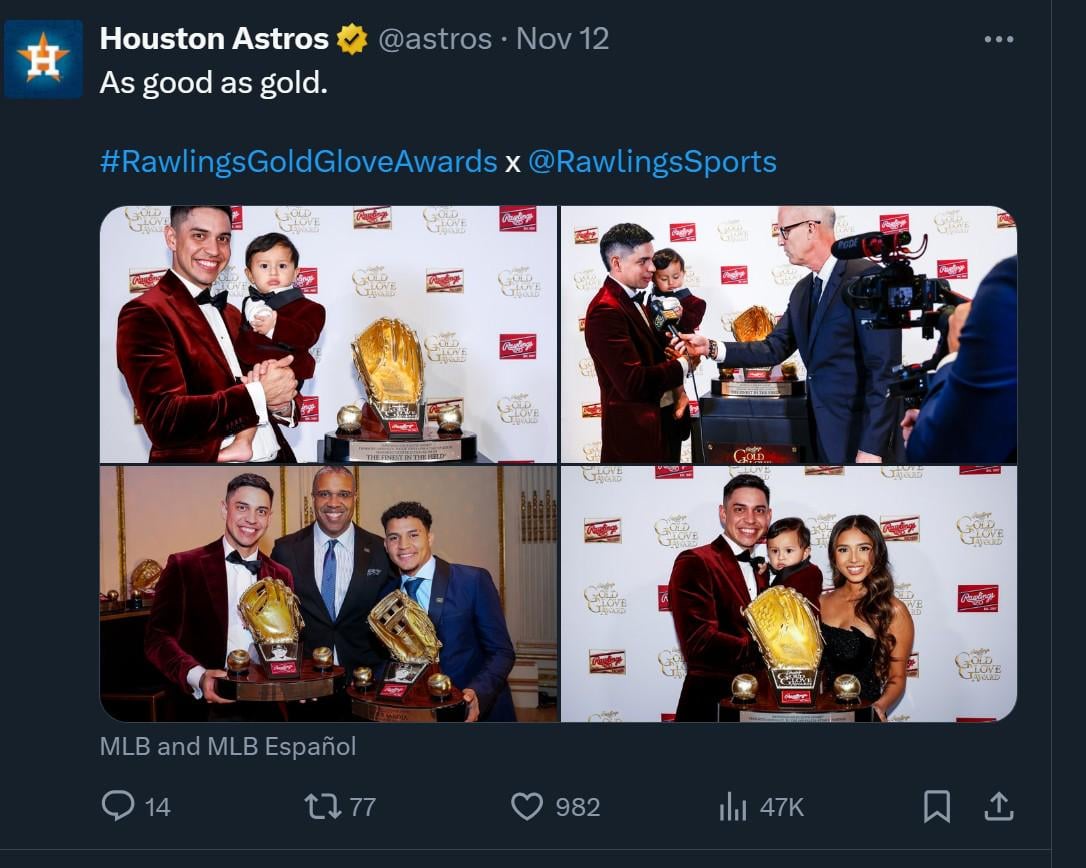Reply to the Astros post

coord(119,806)
